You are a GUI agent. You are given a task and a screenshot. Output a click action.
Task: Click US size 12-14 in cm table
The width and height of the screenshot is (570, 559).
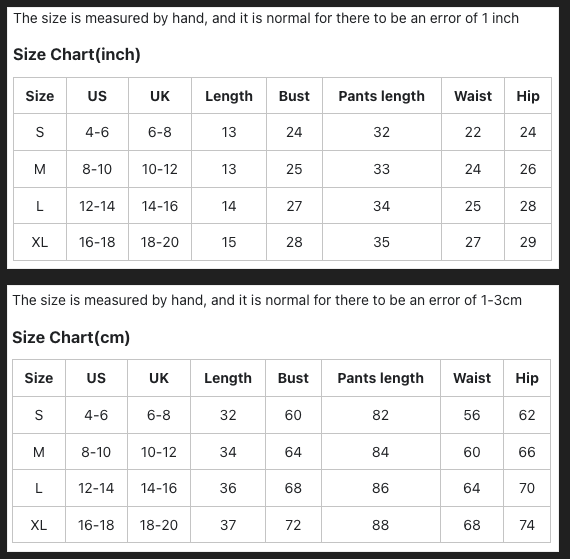pos(96,488)
